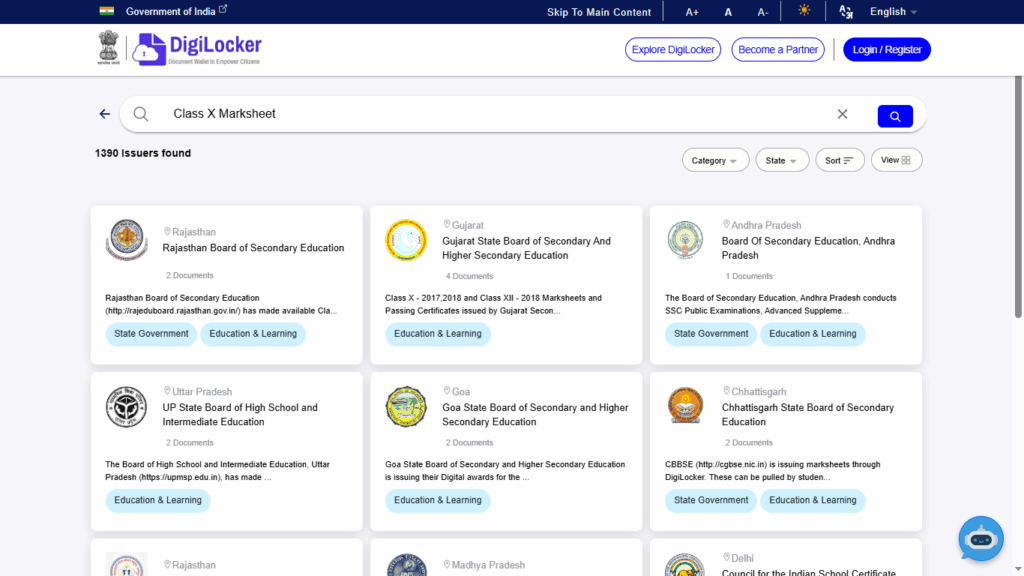Click the Indian flag icon
The image size is (1024, 576).
(106, 11)
